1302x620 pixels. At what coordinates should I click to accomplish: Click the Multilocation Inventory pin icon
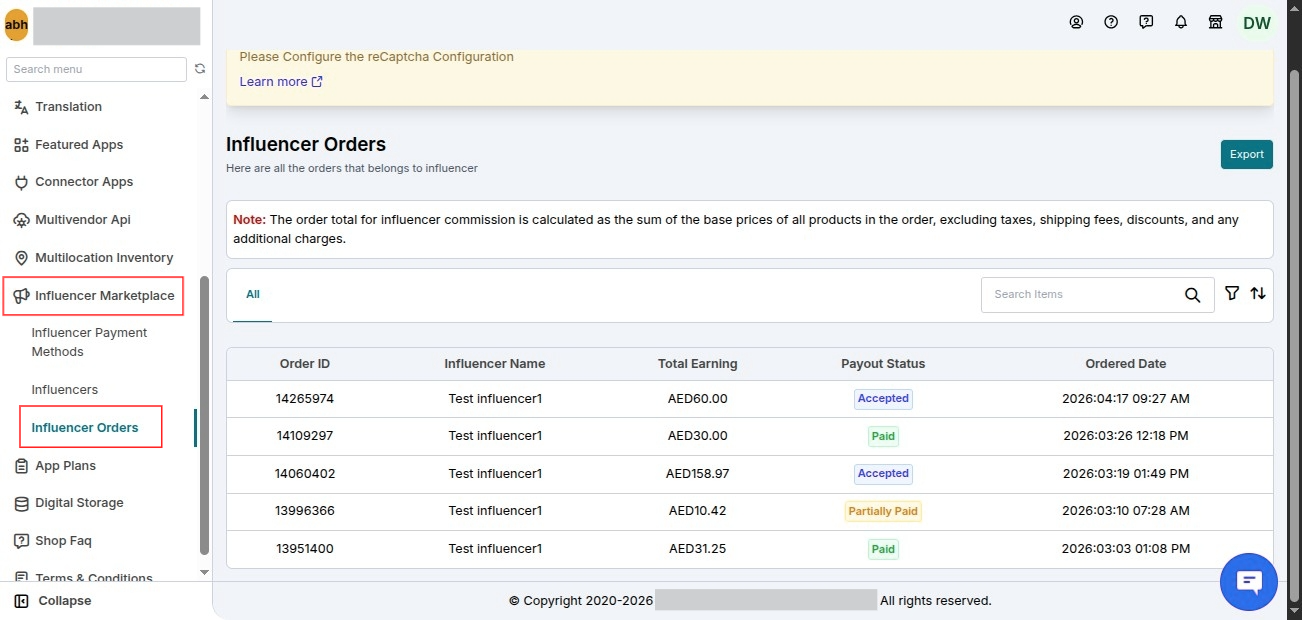tap(21, 258)
